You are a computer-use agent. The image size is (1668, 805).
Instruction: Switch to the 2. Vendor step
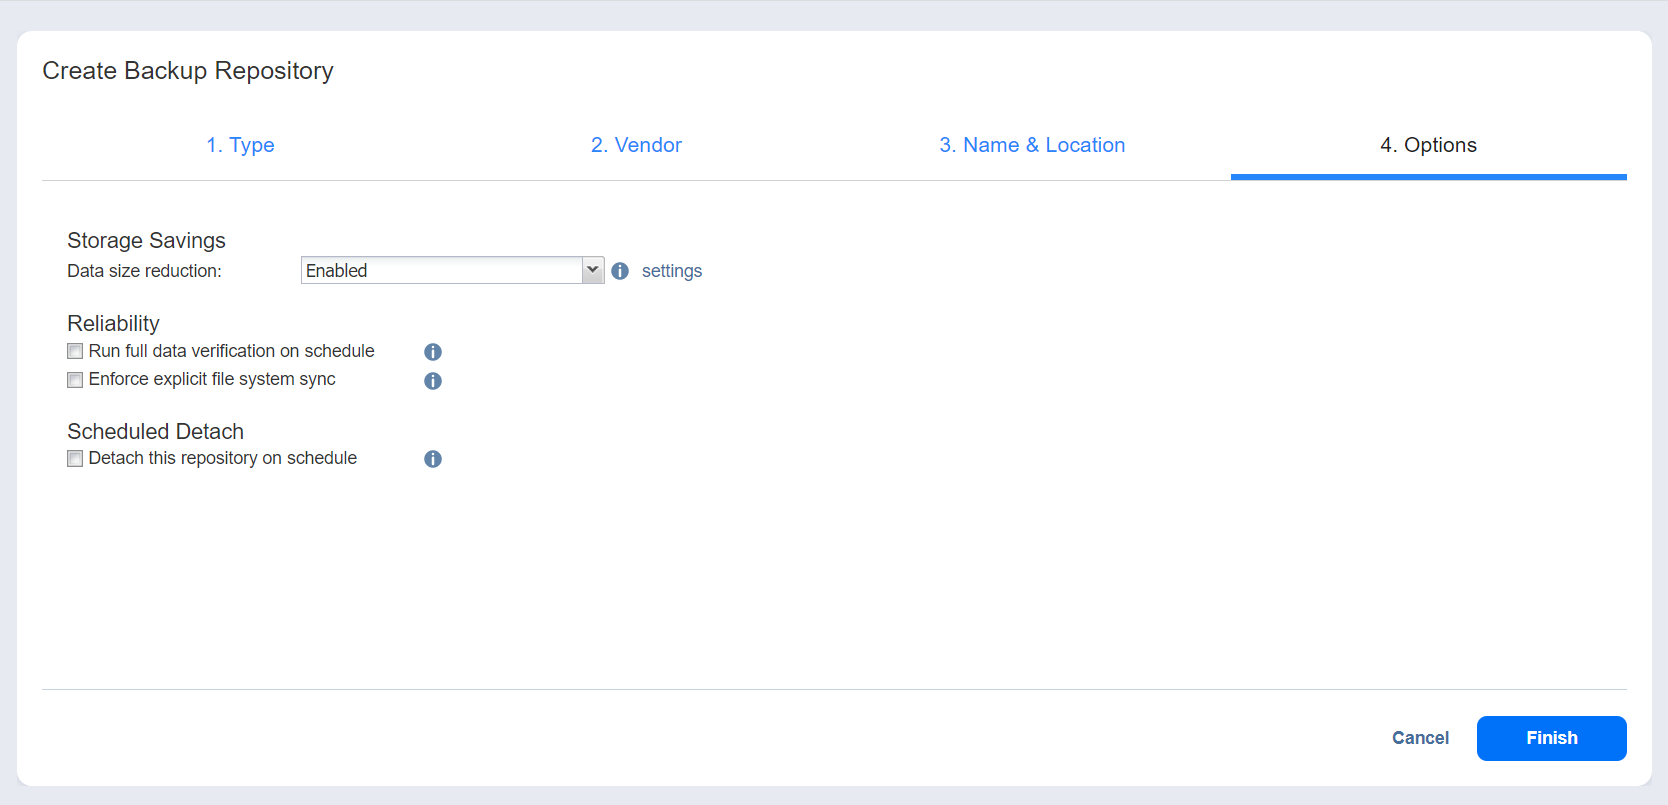[636, 145]
